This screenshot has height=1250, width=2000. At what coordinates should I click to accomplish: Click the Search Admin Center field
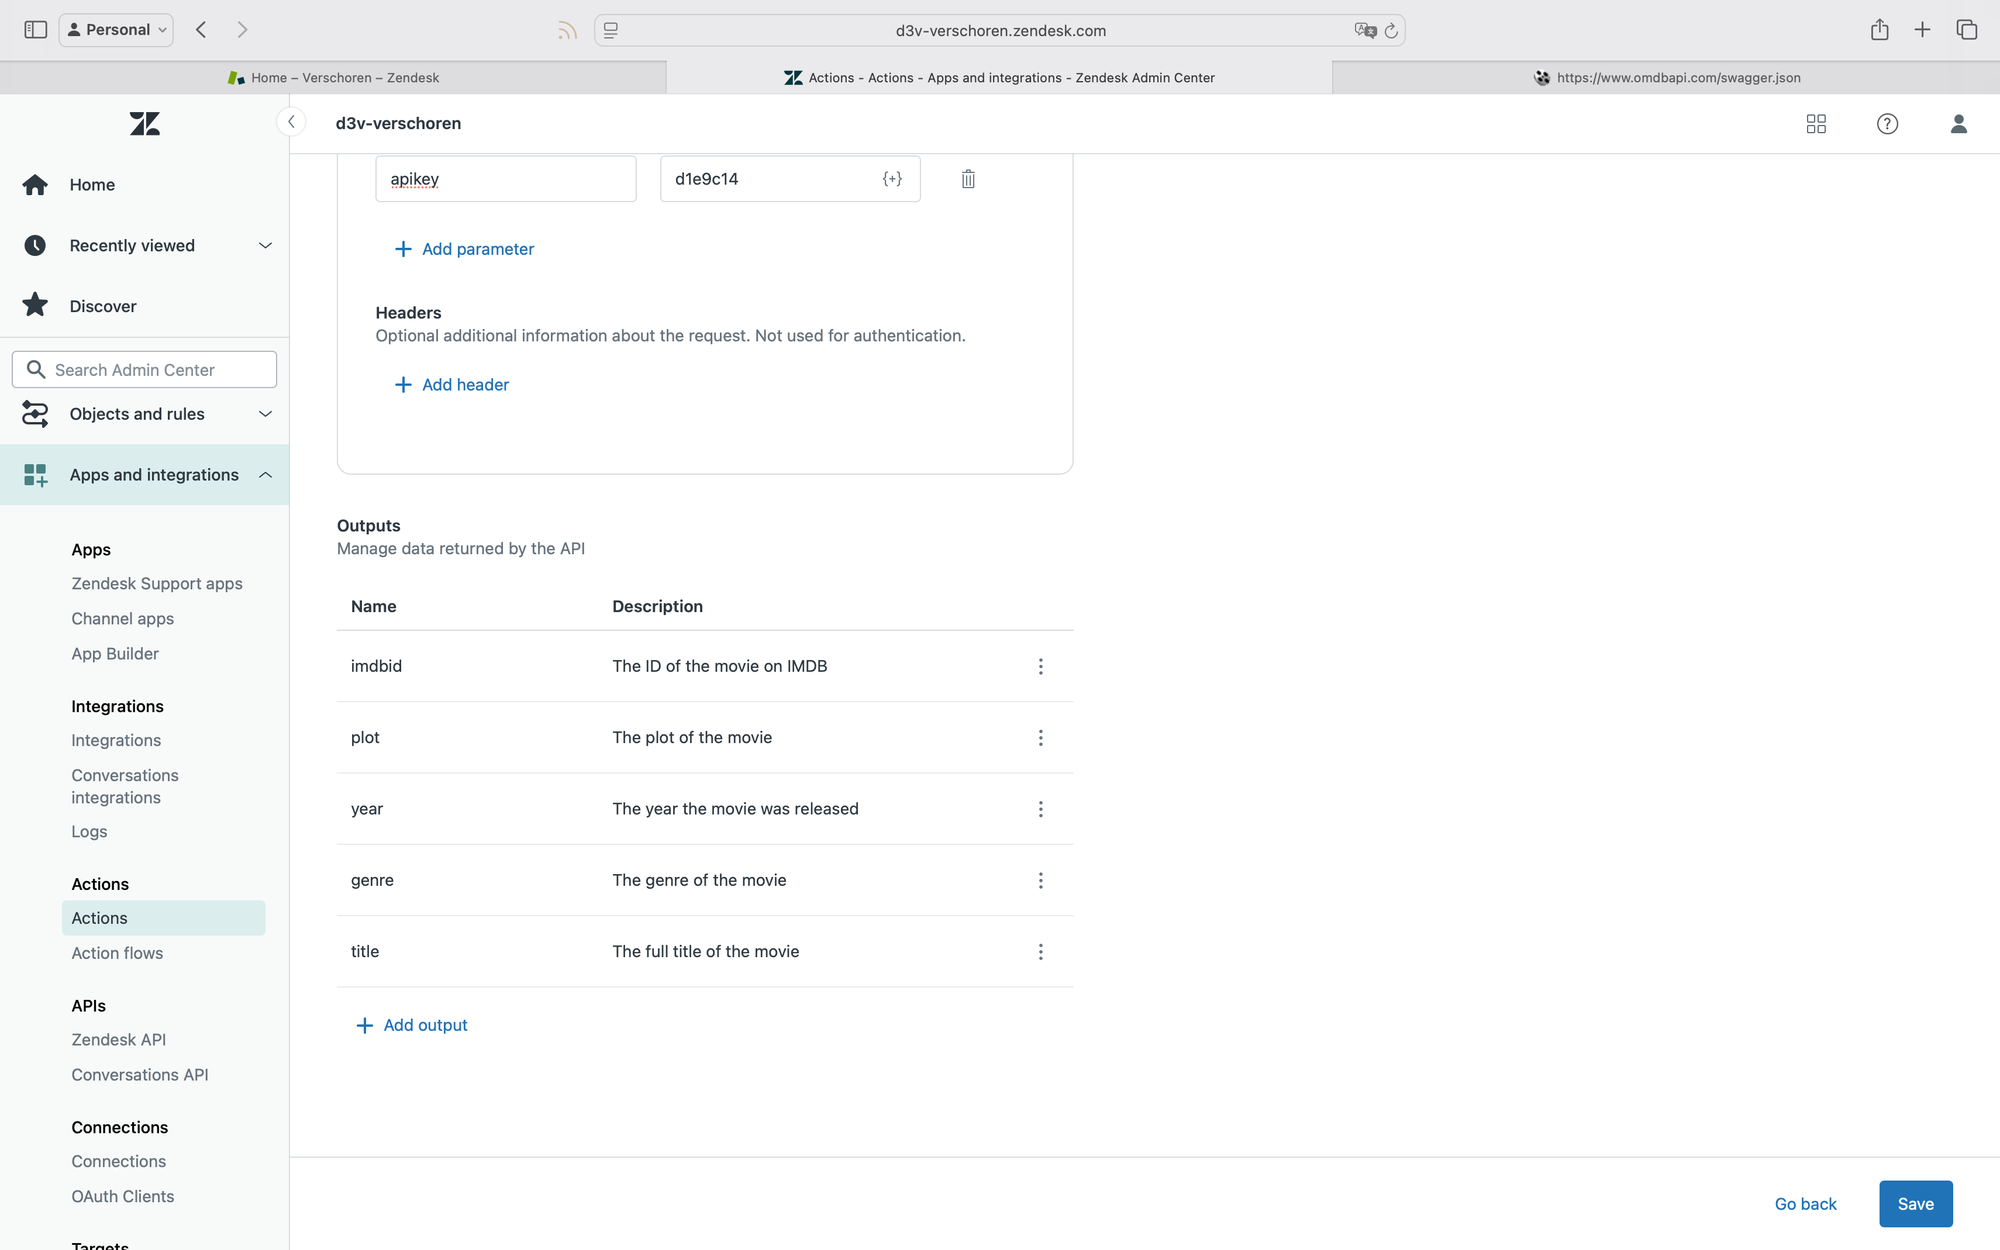click(x=145, y=370)
